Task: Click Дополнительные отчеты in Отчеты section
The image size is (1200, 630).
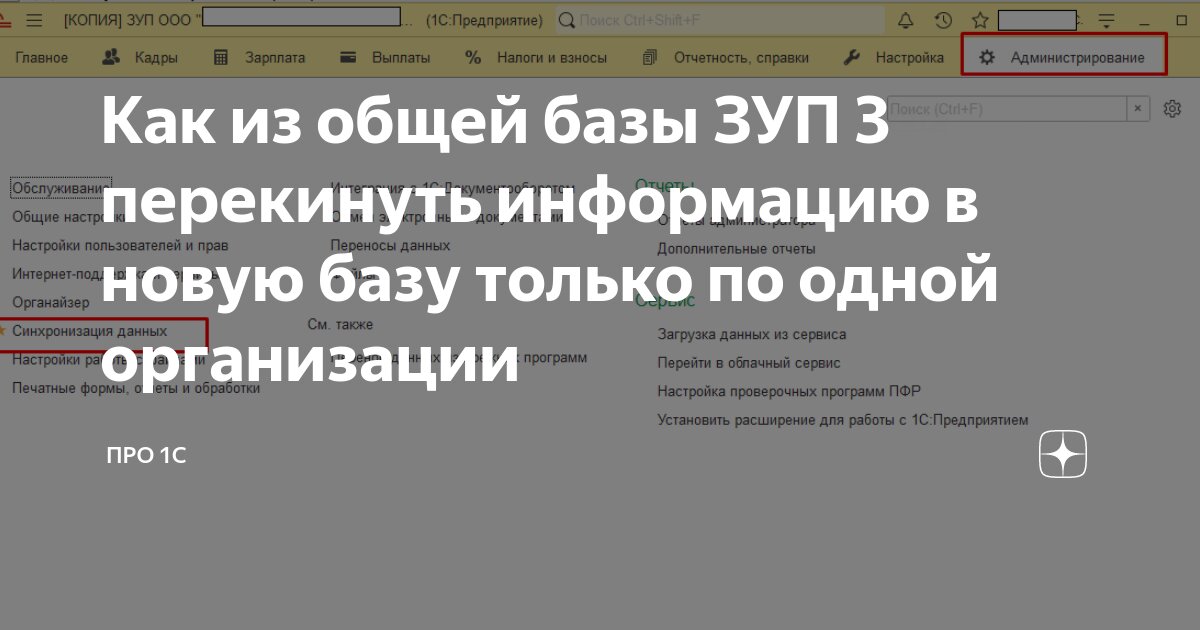Action: [x=736, y=248]
